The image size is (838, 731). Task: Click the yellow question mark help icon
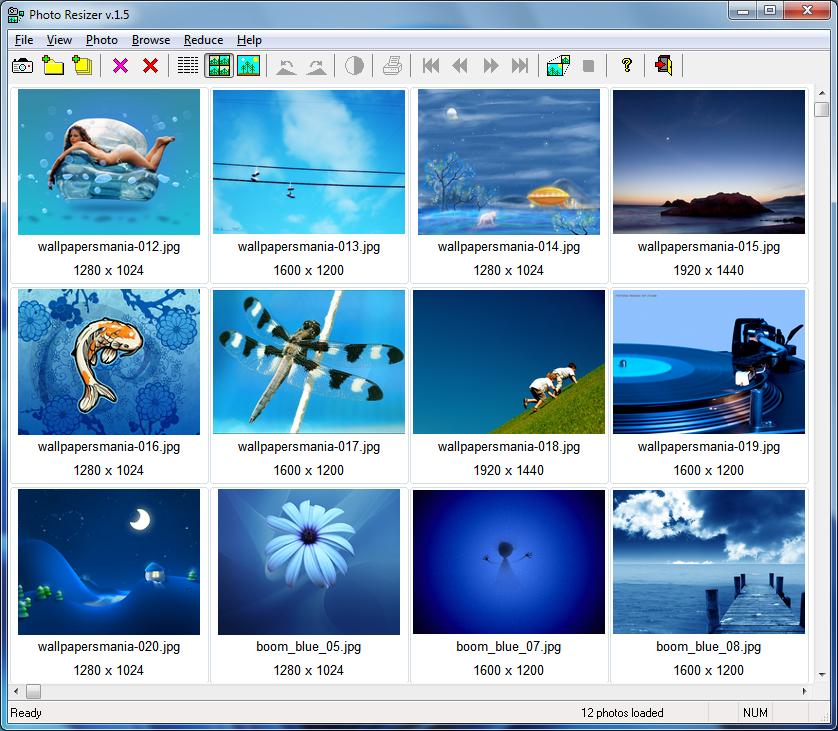coord(627,66)
